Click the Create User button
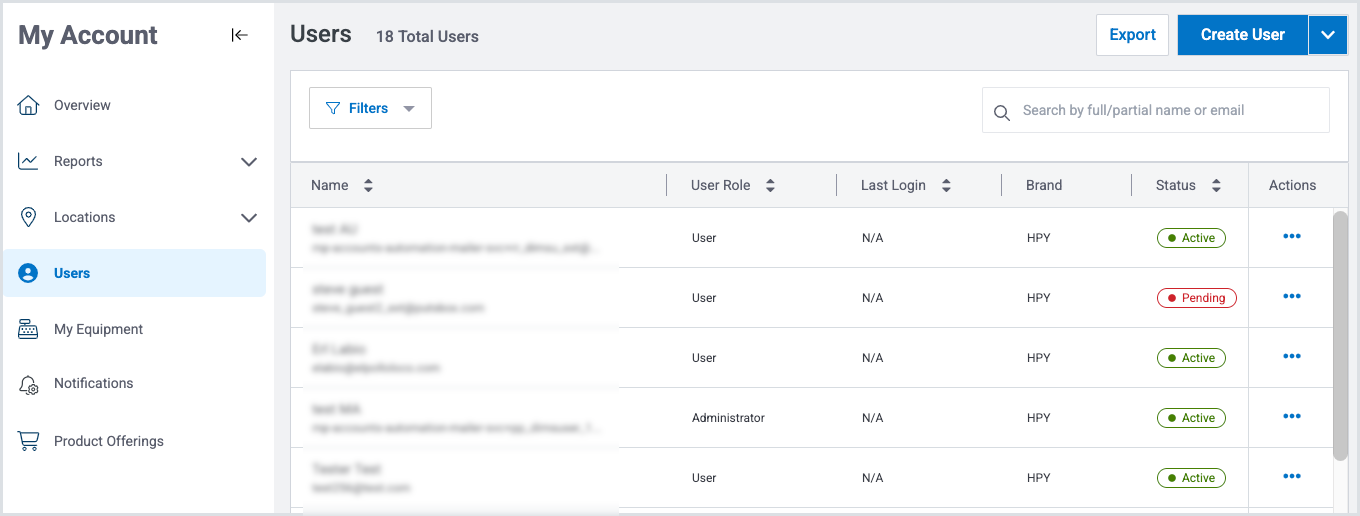Image resolution: width=1360 pixels, height=516 pixels. click(1242, 35)
